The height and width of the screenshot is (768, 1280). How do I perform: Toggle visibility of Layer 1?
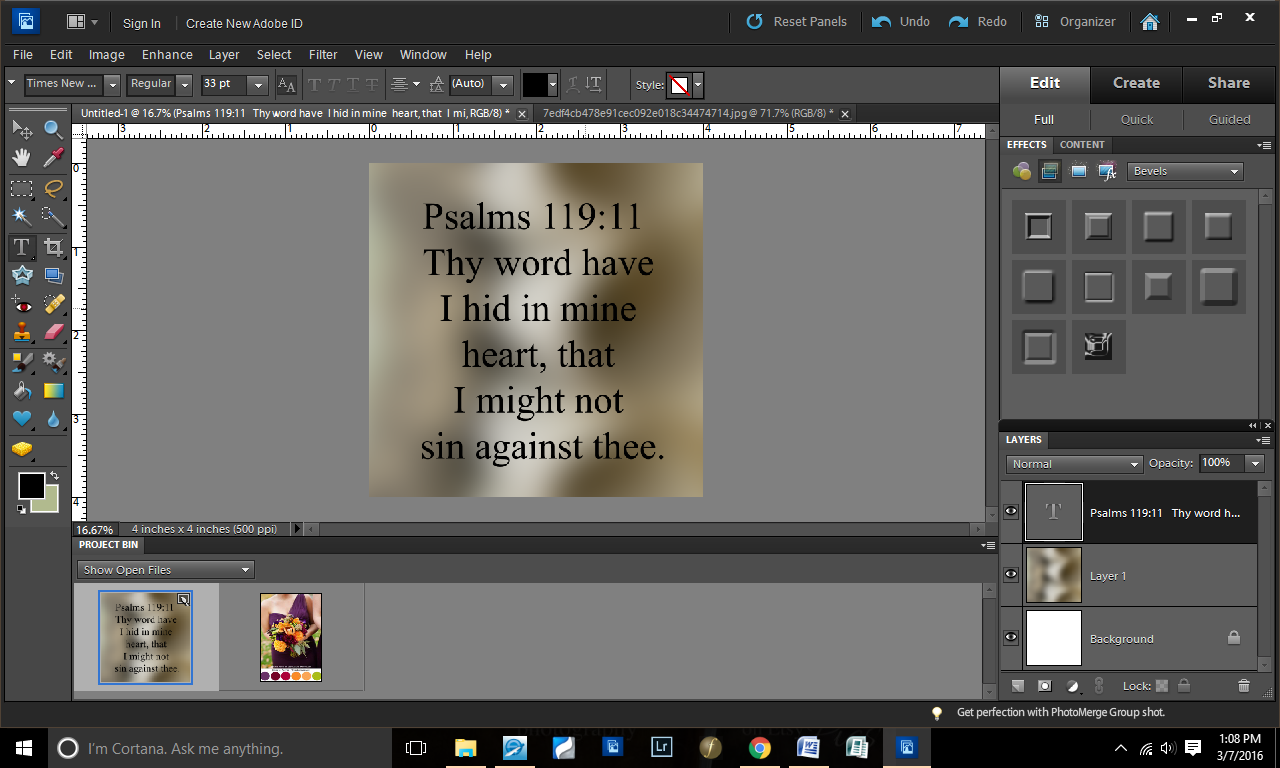[x=1011, y=575]
